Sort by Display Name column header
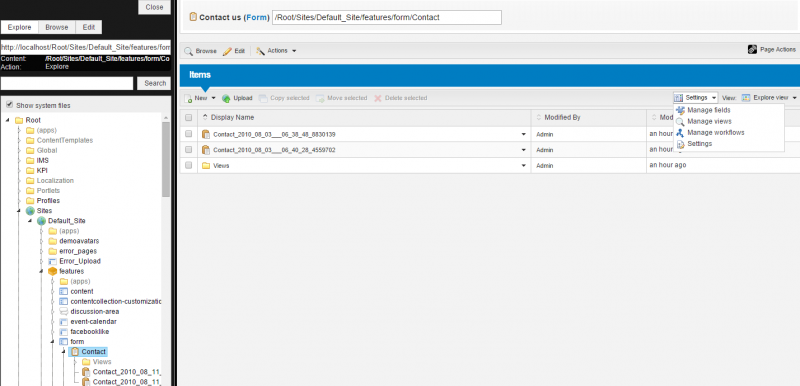The height and width of the screenshot is (386, 800). tap(232, 117)
